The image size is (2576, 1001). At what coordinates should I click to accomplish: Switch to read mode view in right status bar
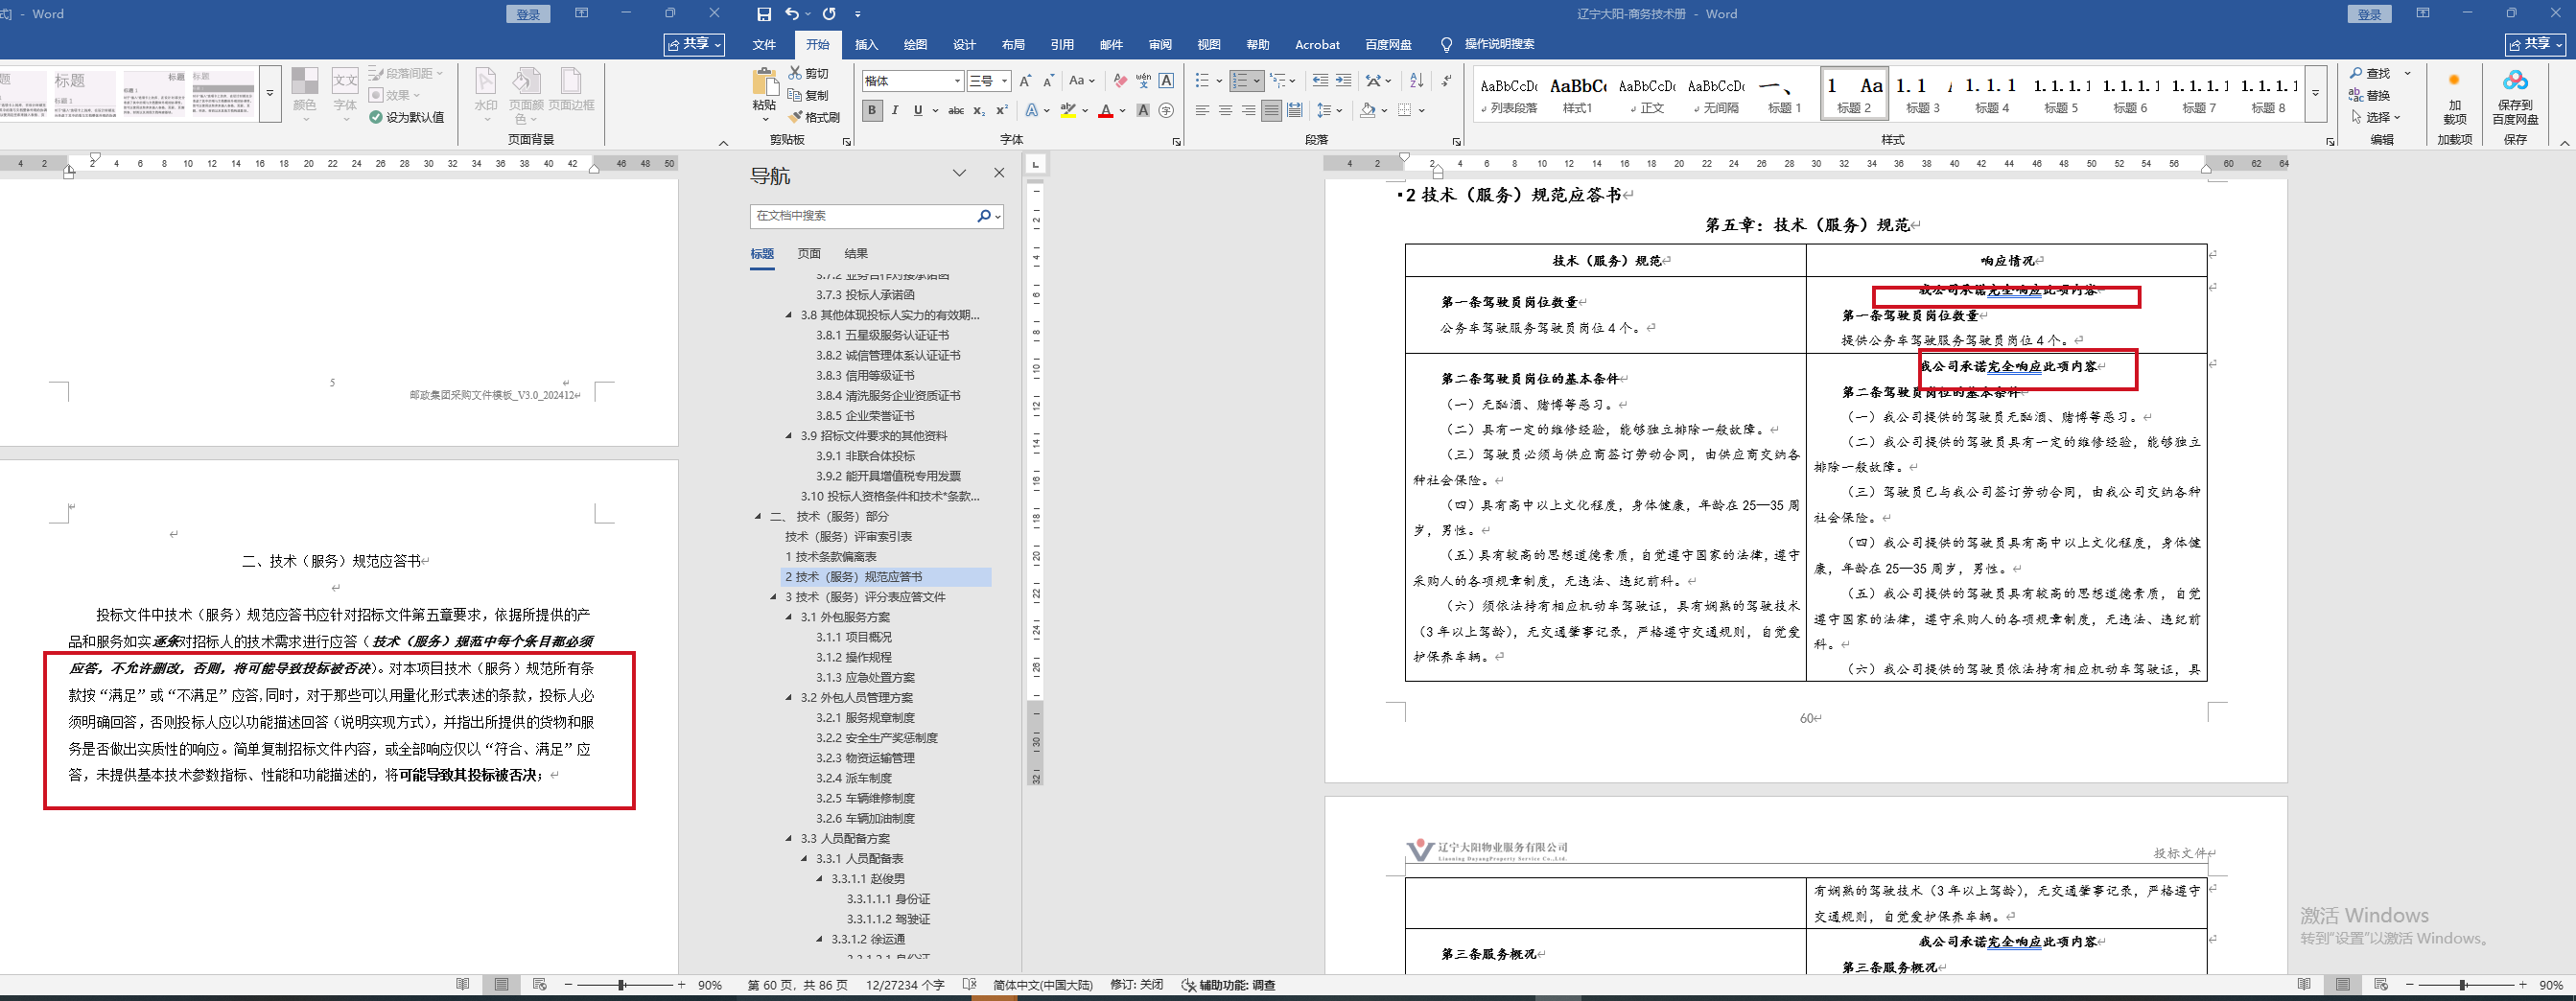tap(2304, 985)
